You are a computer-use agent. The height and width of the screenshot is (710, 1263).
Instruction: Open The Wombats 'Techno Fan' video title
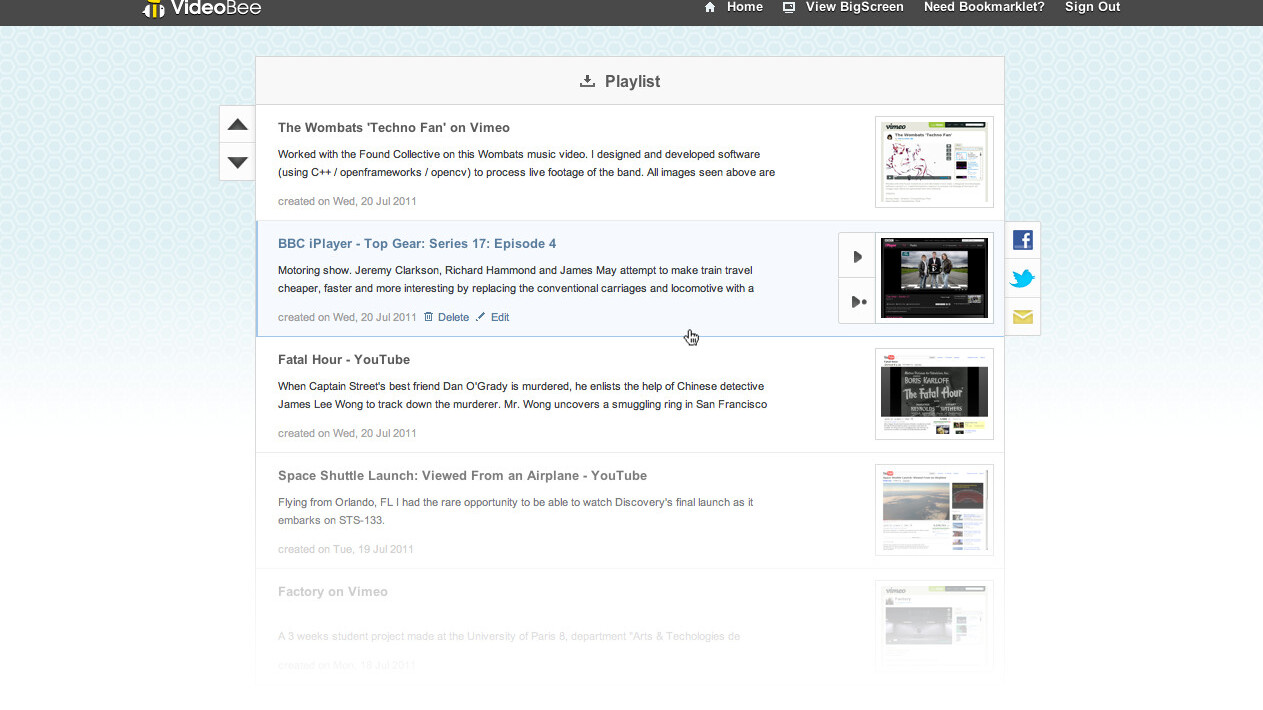393,127
